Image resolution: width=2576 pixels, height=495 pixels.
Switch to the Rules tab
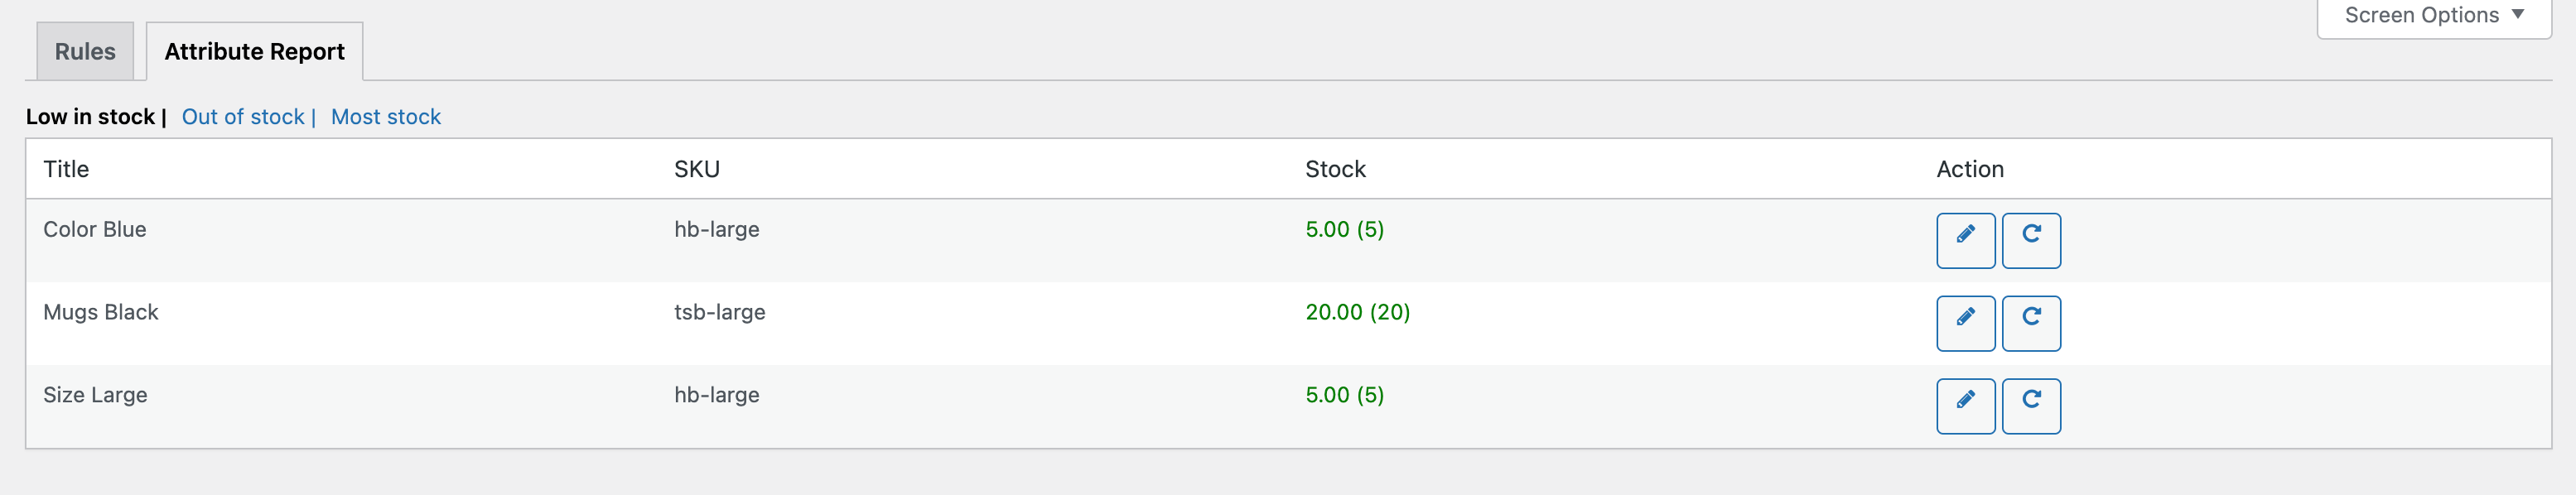(x=84, y=51)
